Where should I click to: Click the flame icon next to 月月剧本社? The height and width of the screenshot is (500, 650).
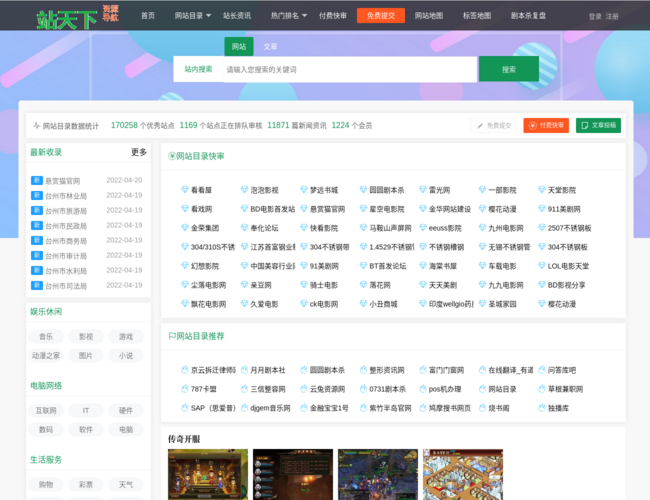click(244, 369)
